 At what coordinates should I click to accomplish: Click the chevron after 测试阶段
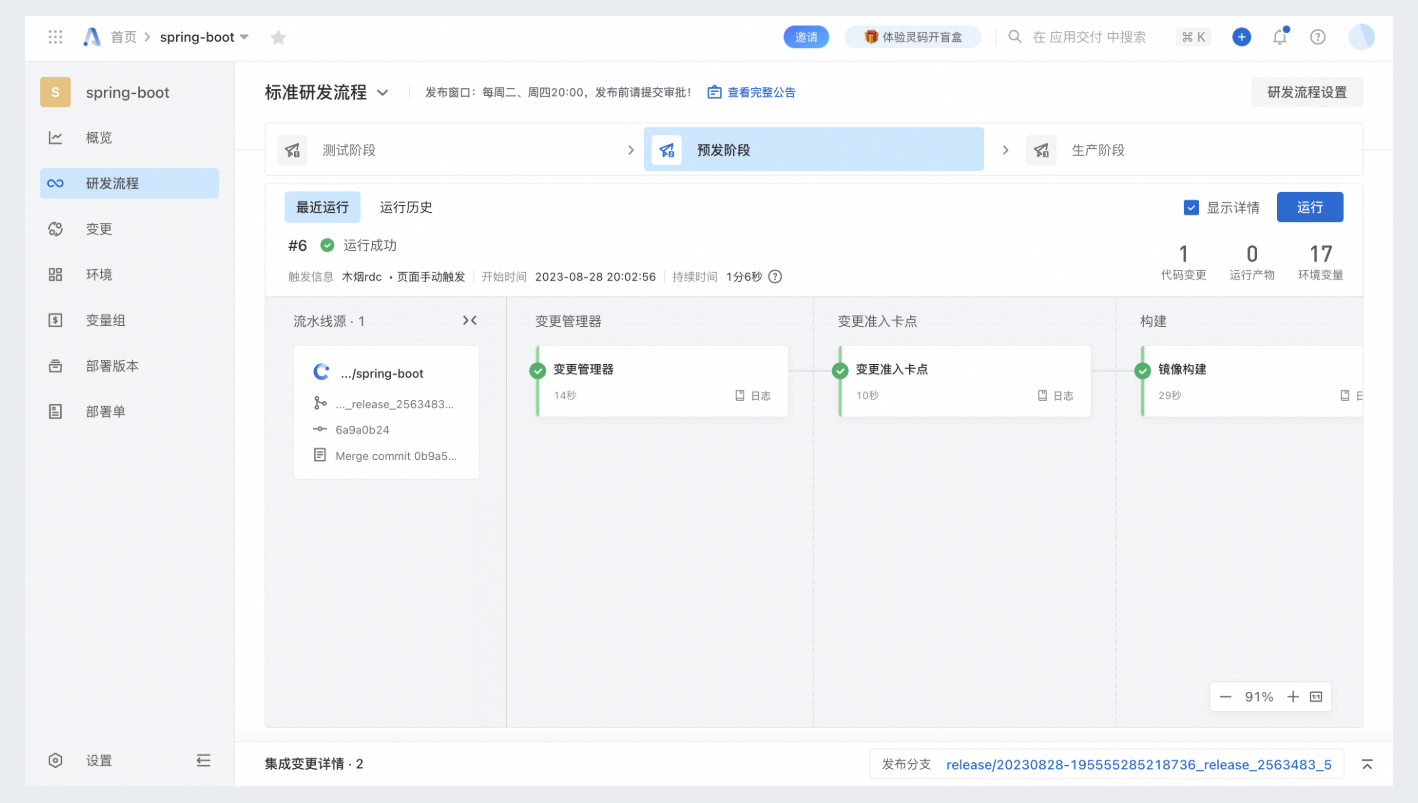(x=631, y=150)
